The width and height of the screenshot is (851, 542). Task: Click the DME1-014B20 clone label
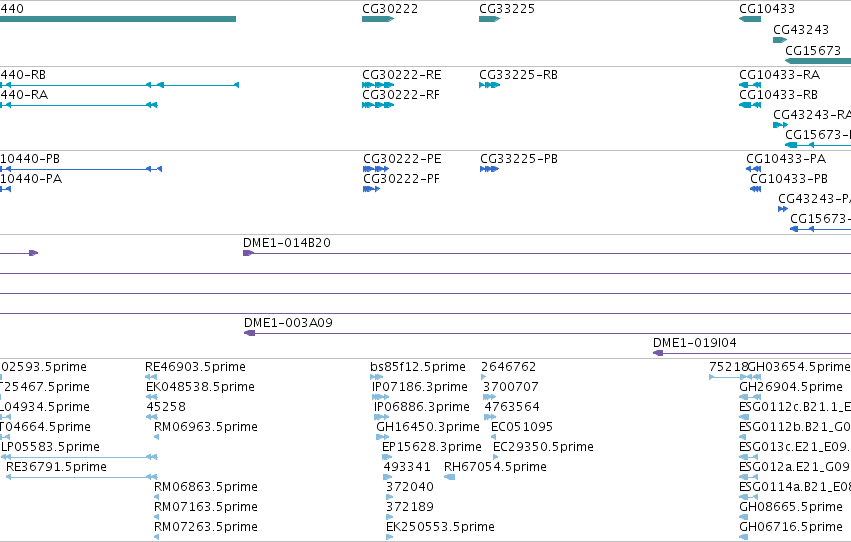(287, 243)
